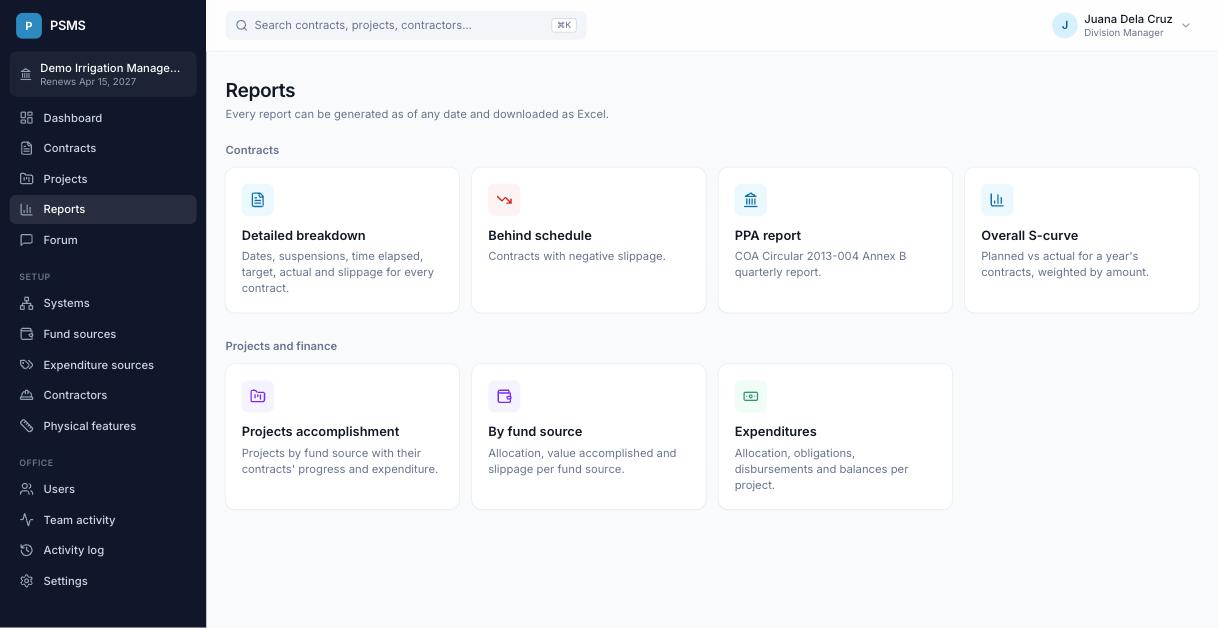The width and height of the screenshot is (1218, 628).
Task: Click the By fund source wallet icon
Action: pos(504,396)
